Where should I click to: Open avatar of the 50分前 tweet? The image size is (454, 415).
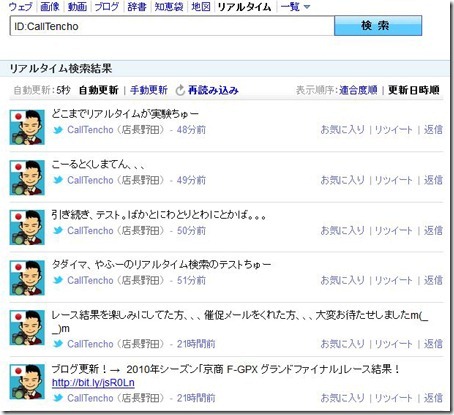click(27, 227)
